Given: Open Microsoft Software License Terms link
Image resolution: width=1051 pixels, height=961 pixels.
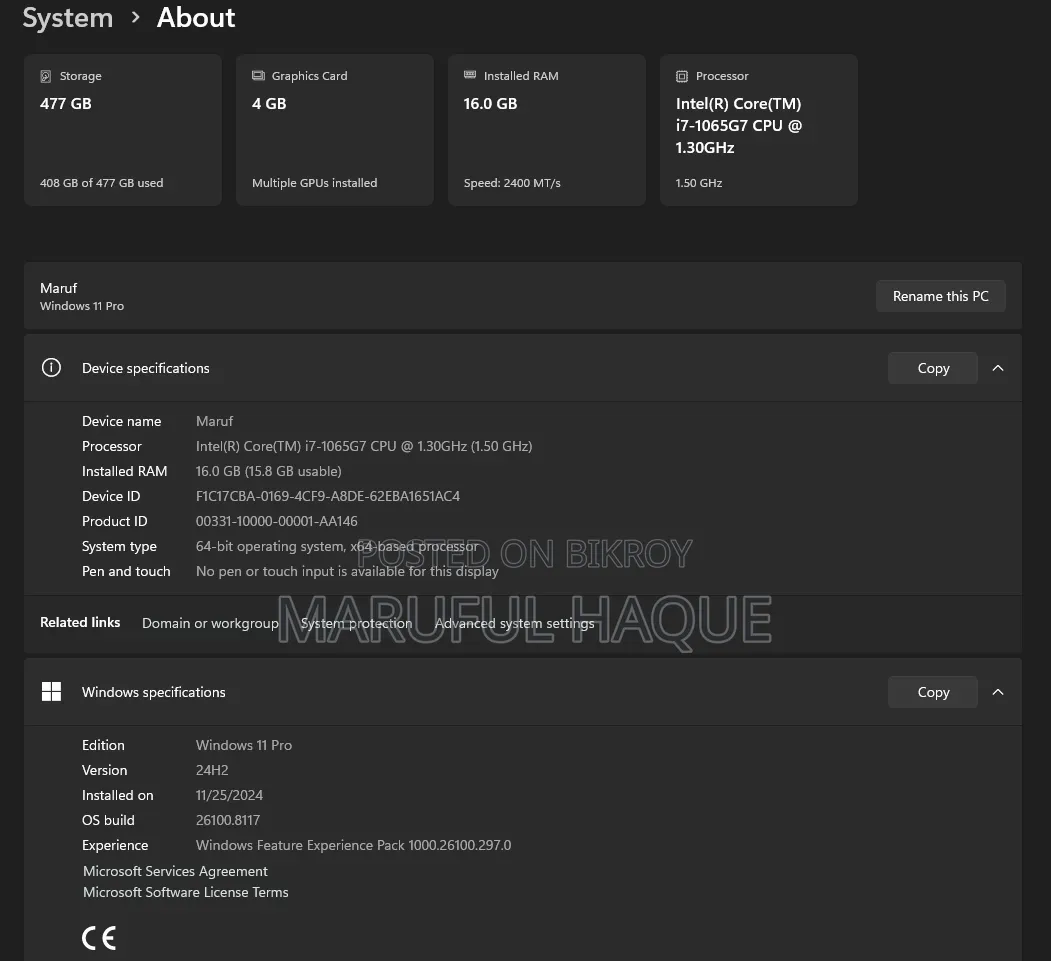Looking at the screenshot, I should point(186,893).
